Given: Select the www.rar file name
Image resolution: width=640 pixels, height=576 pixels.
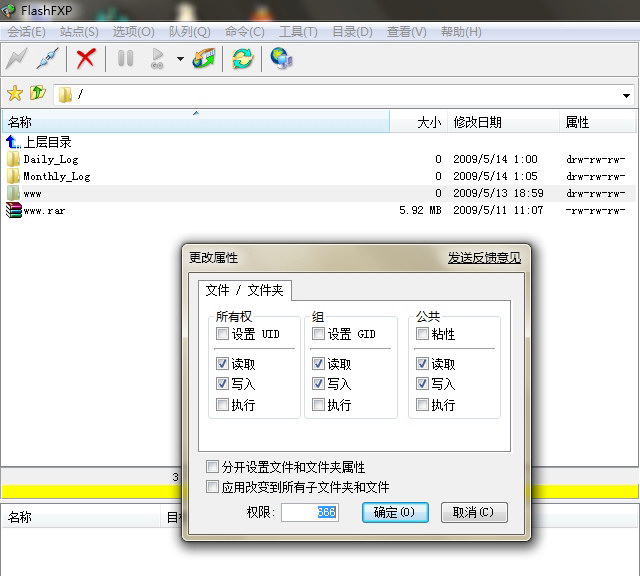Looking at the screenshot, I should click(44, 211).
